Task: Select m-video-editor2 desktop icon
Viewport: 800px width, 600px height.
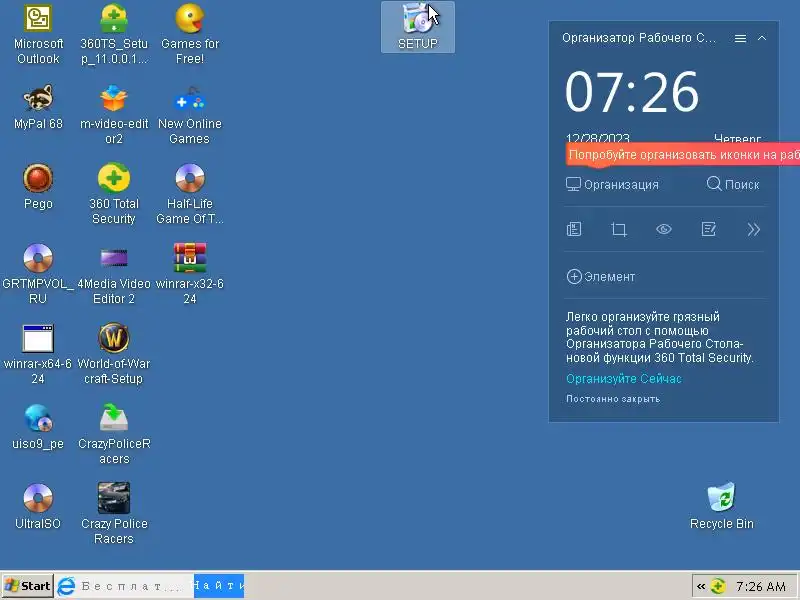Action: point(114,115)
